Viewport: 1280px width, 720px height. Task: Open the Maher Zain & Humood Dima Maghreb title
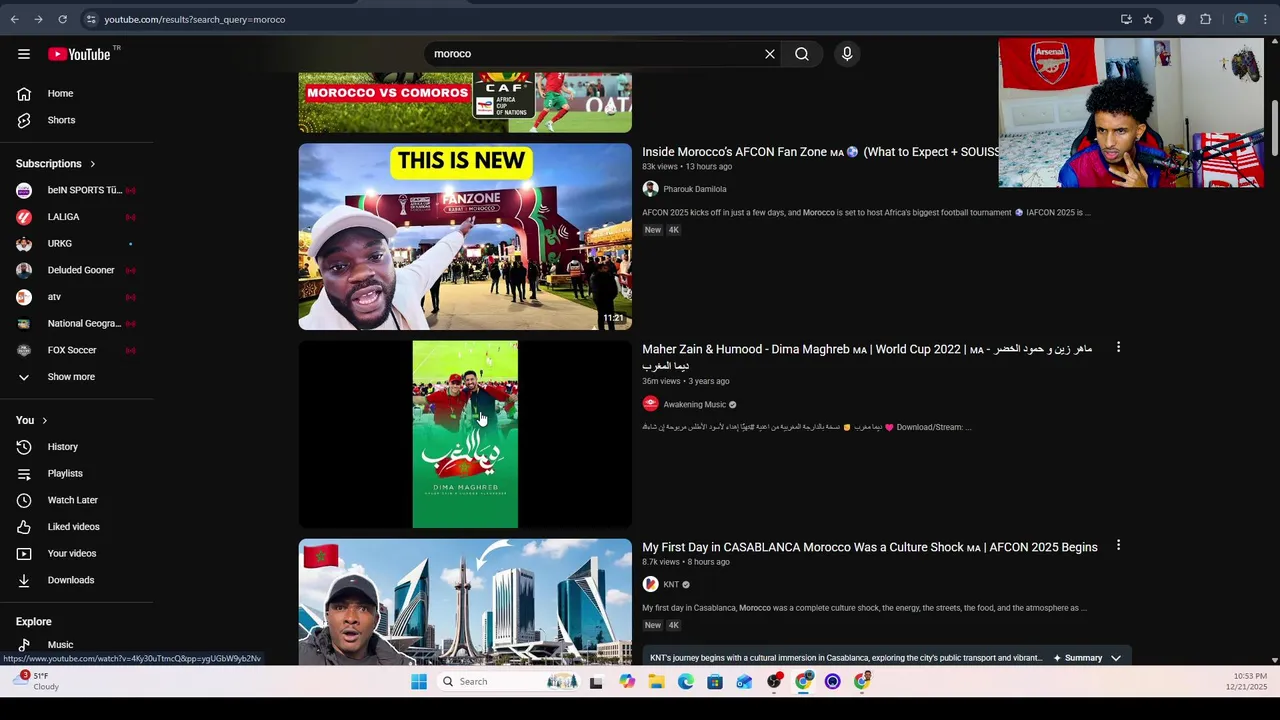tap(867, 357)
